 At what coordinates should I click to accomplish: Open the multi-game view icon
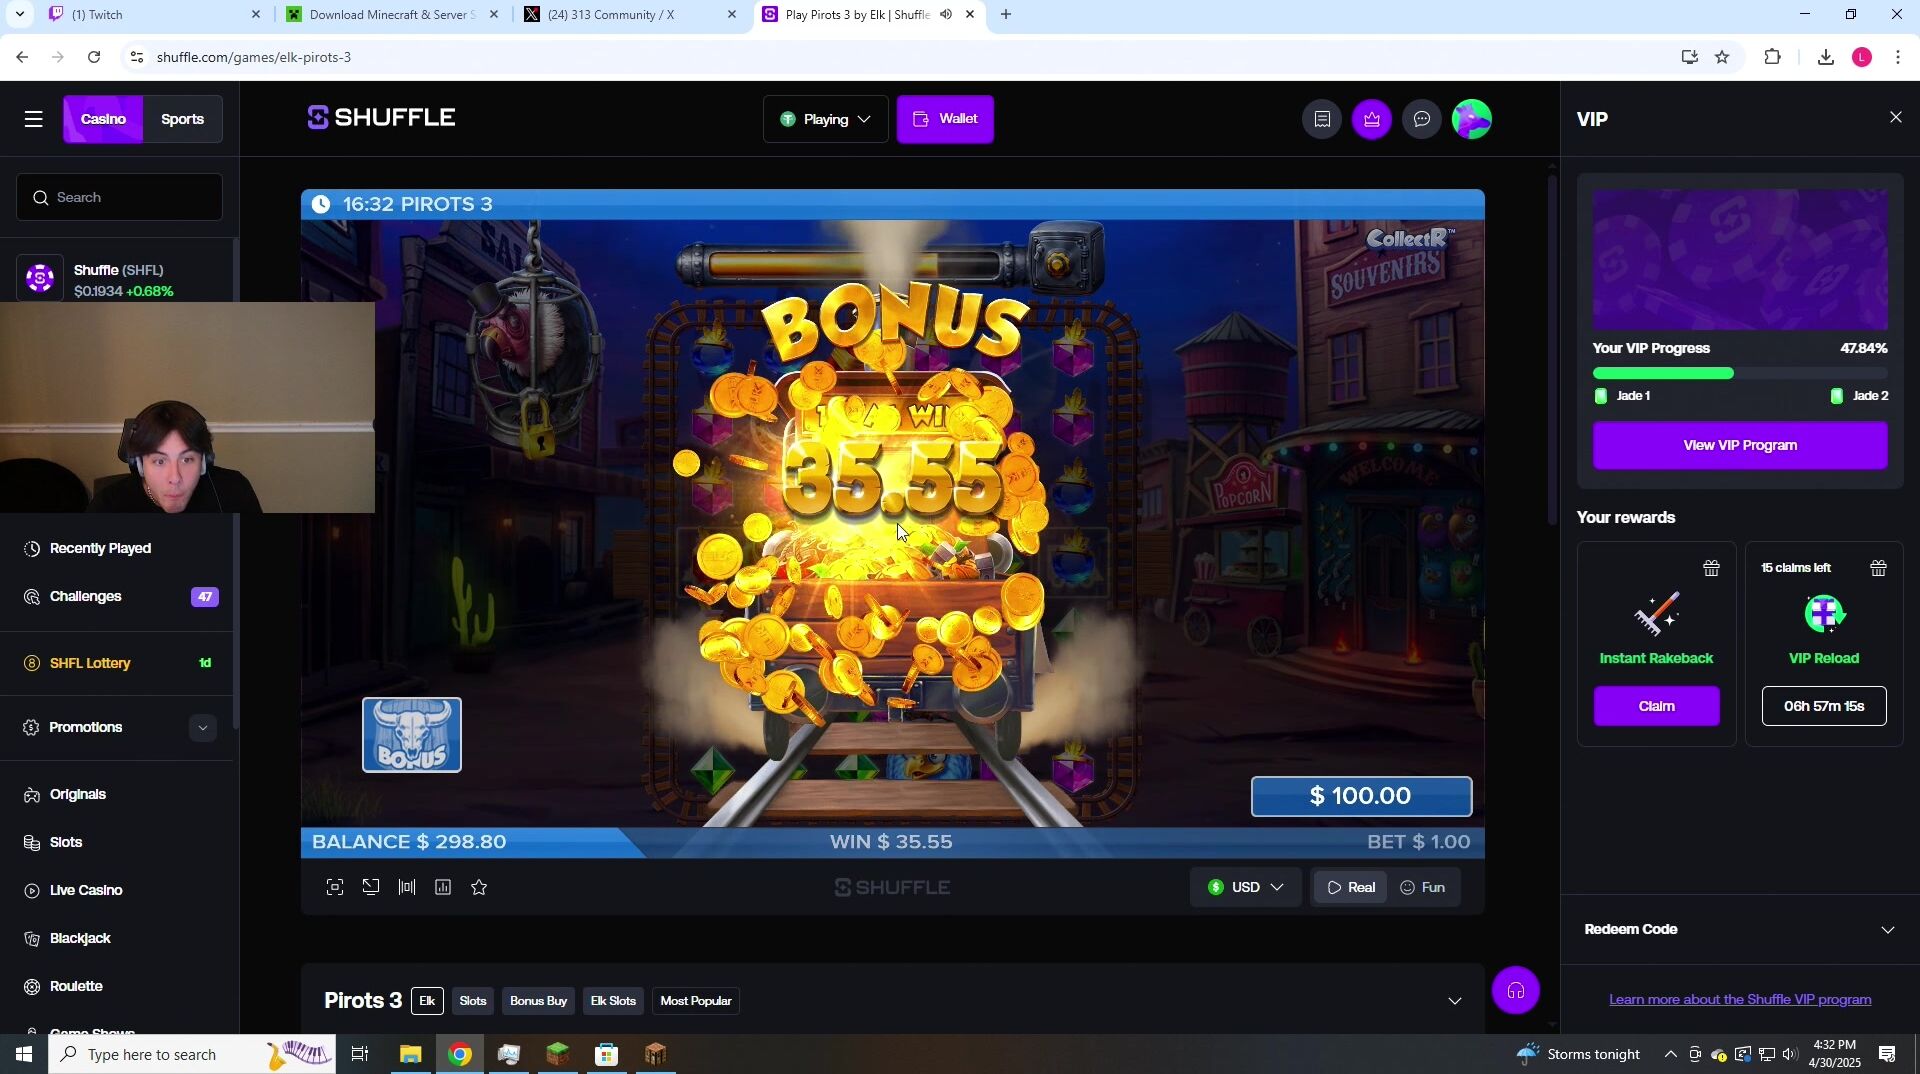[407, 887]
